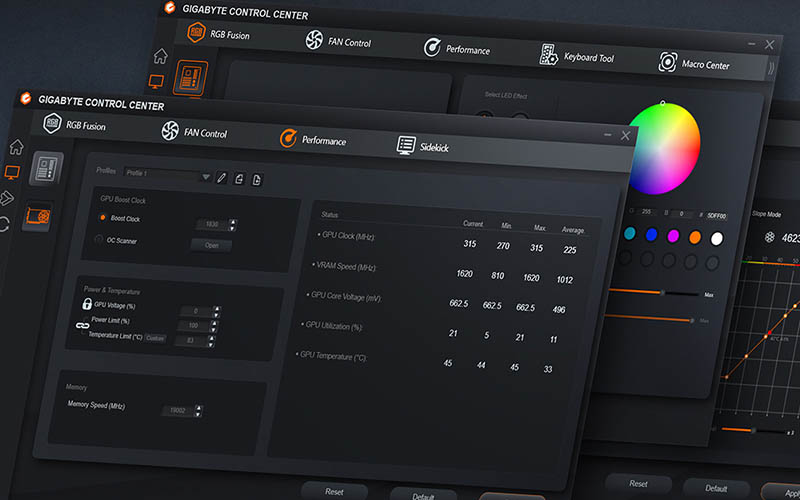Click the GPU Core Voltage average value 496
This screenshot has height=500, width=800.
pyautogui.click(x=559, y=309)
